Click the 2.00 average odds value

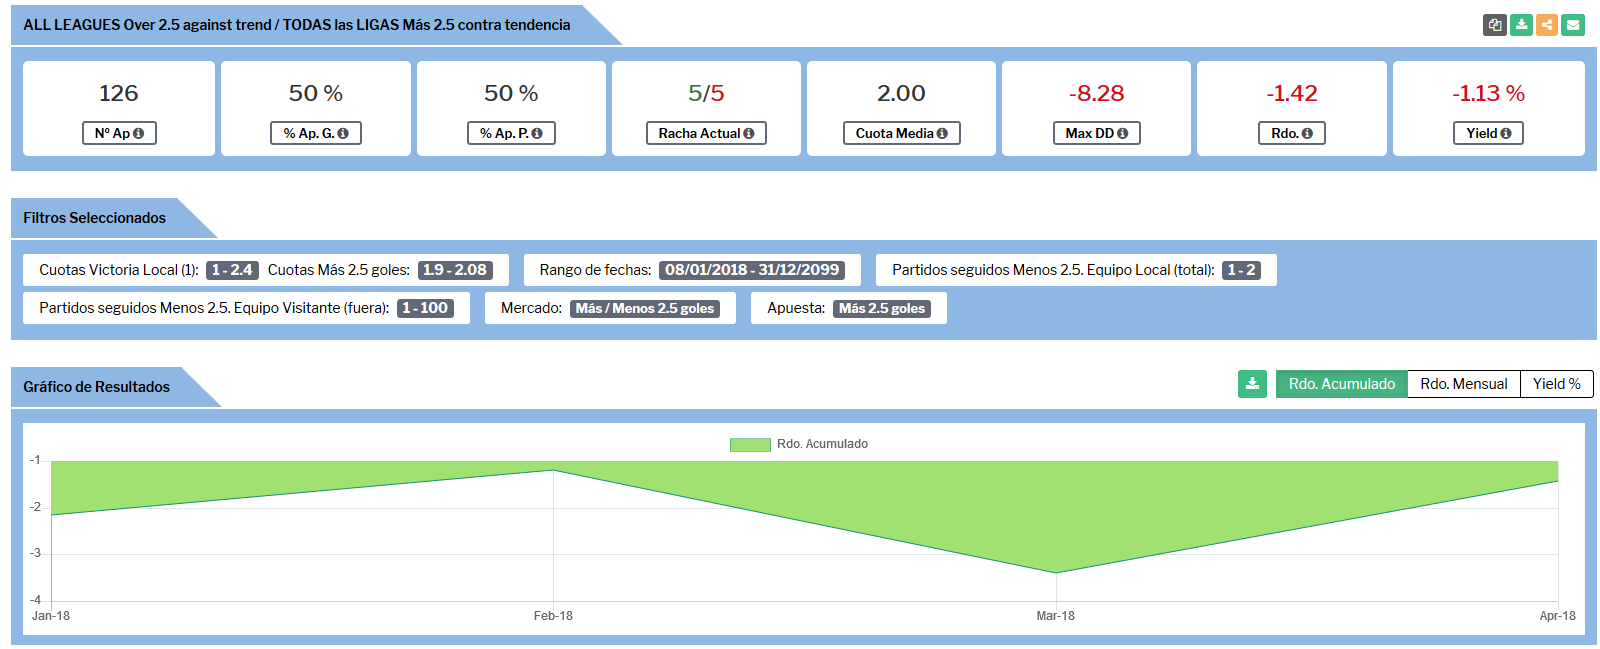901,93
